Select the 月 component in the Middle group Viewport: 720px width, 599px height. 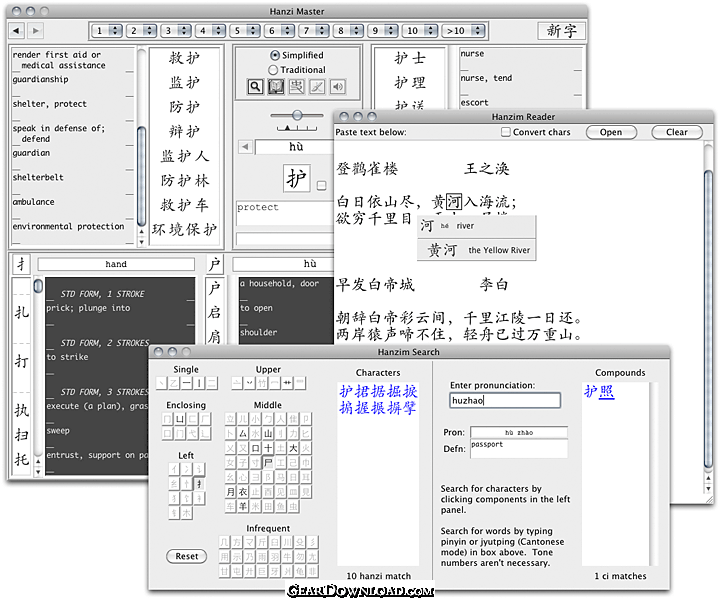point(231,492)
